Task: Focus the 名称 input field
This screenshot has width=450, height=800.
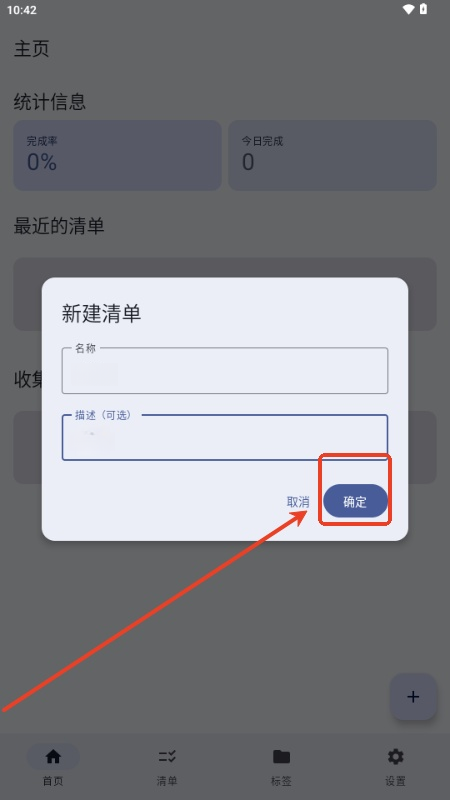Action: [x=225, y=370]
